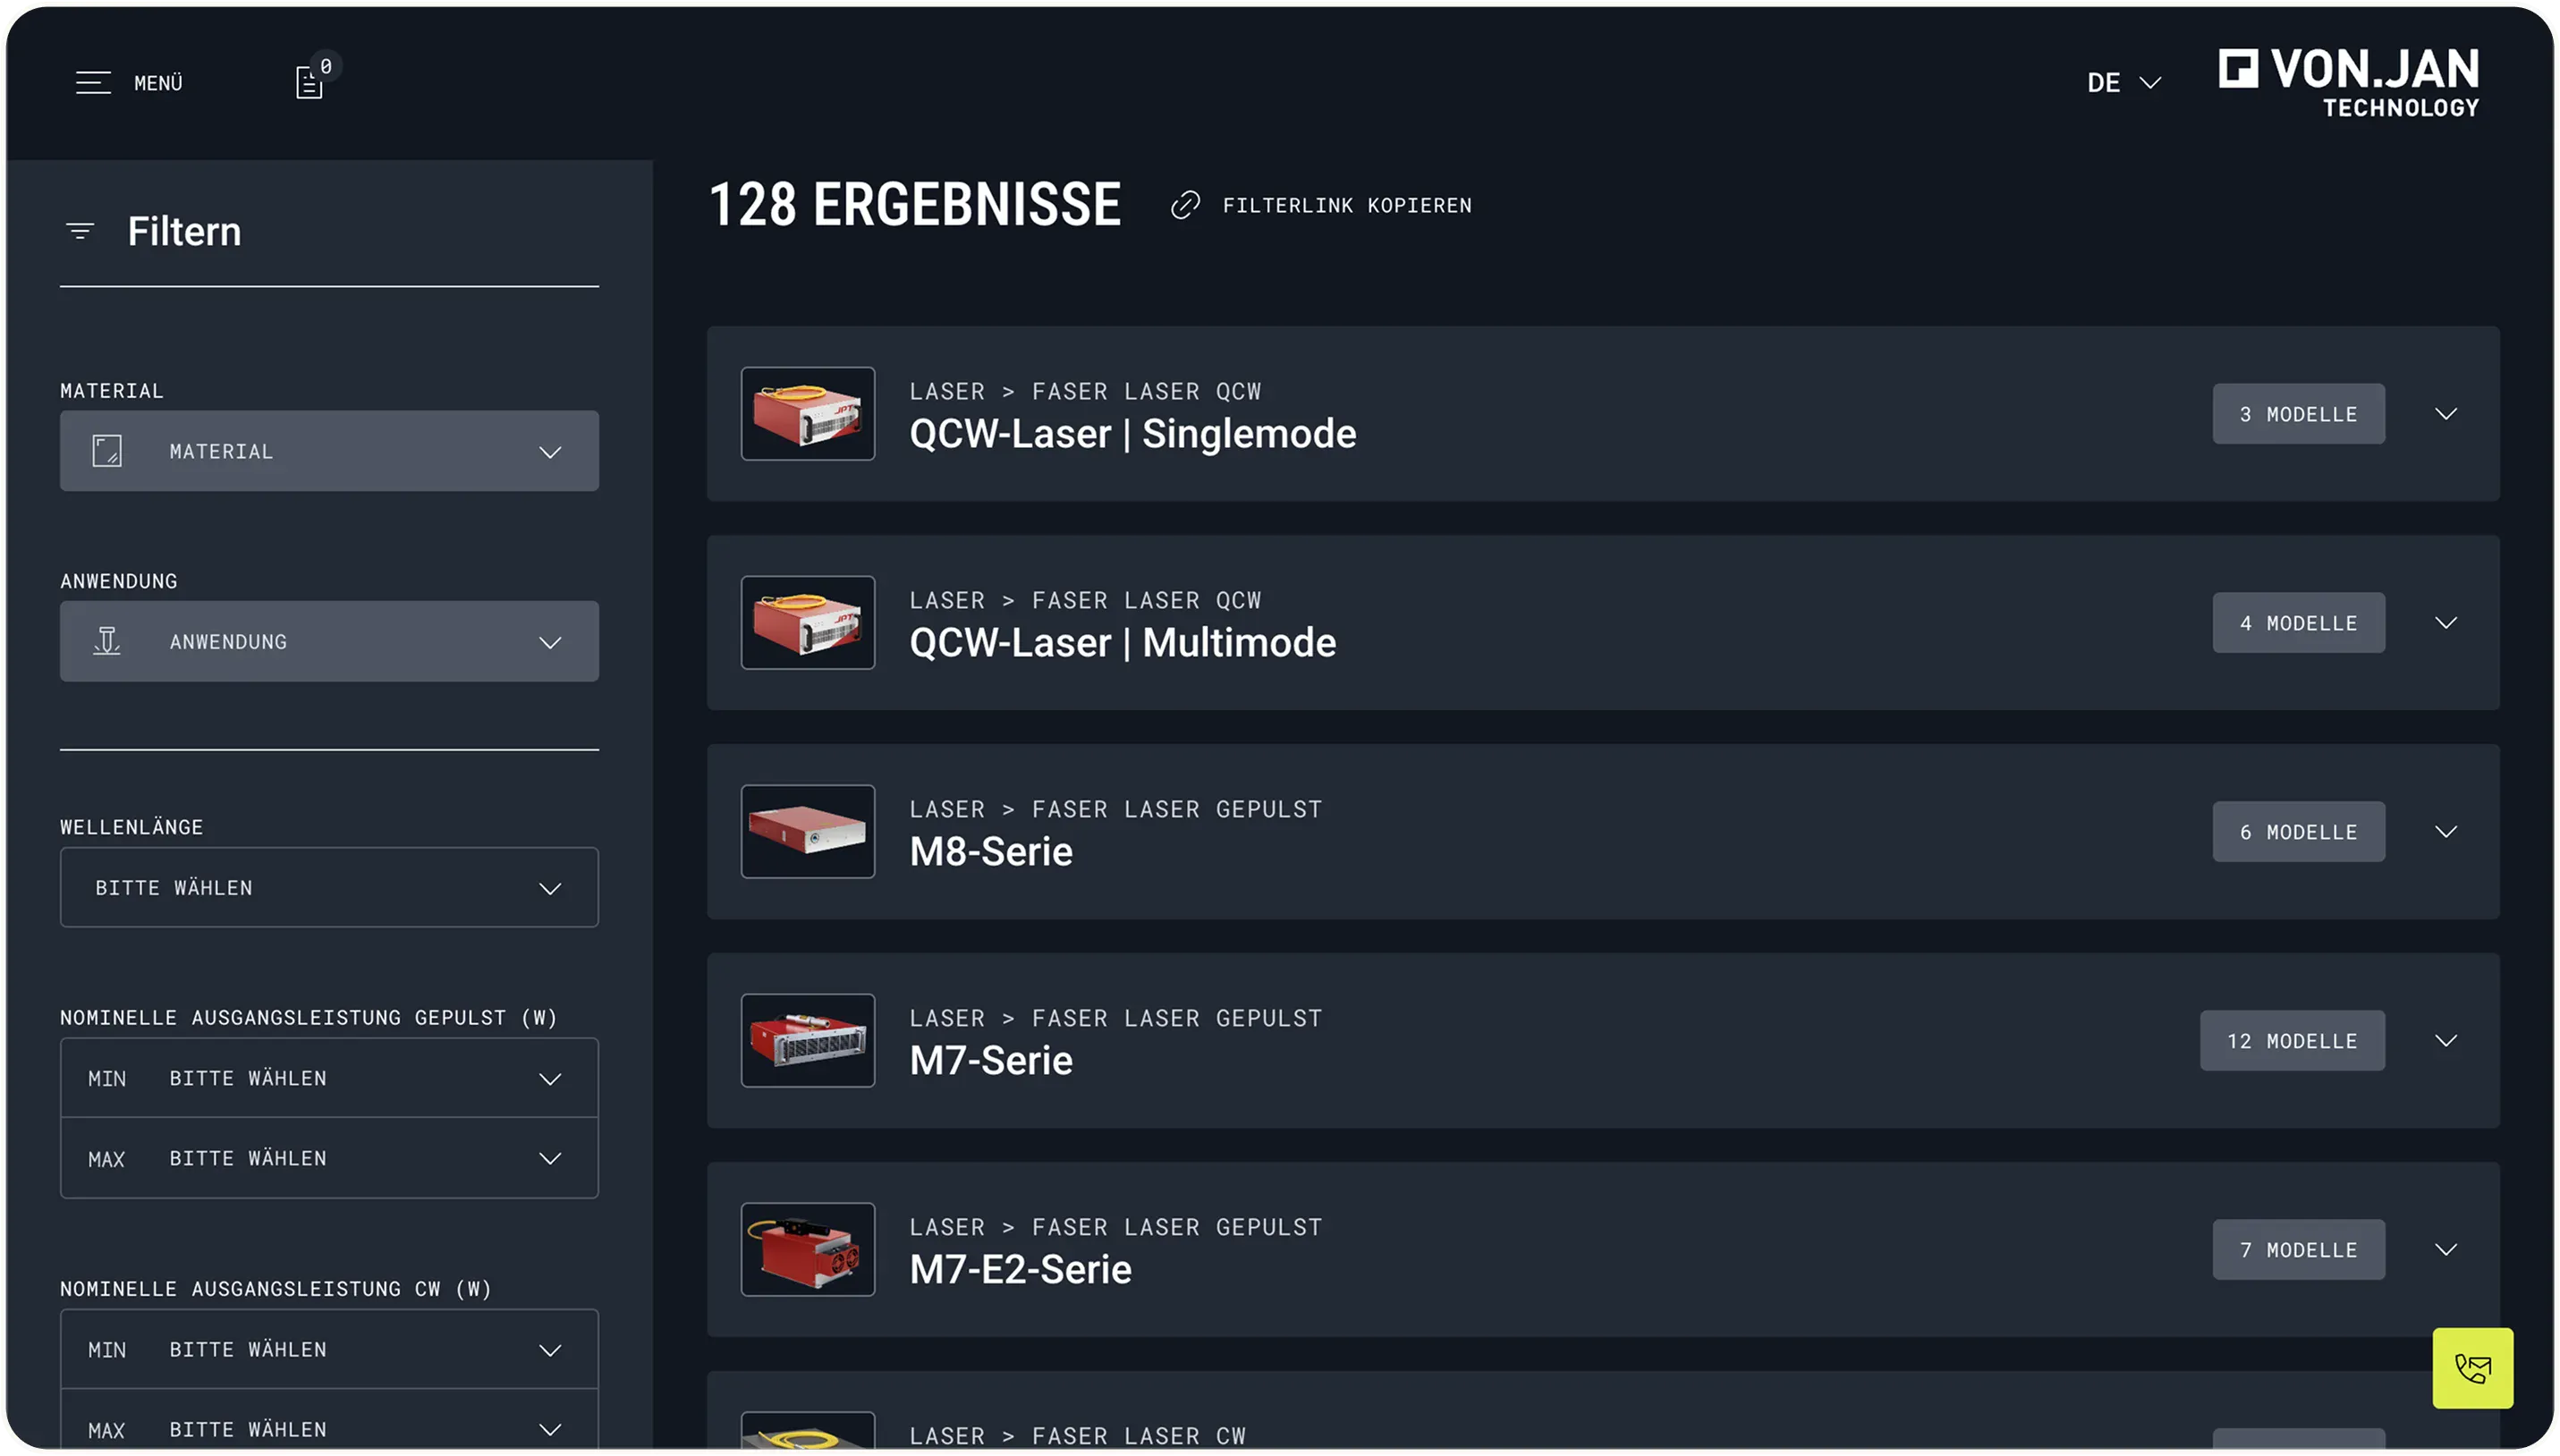
Task: Open the MIN gepulst power dropdown
Action: point(329,1078)
